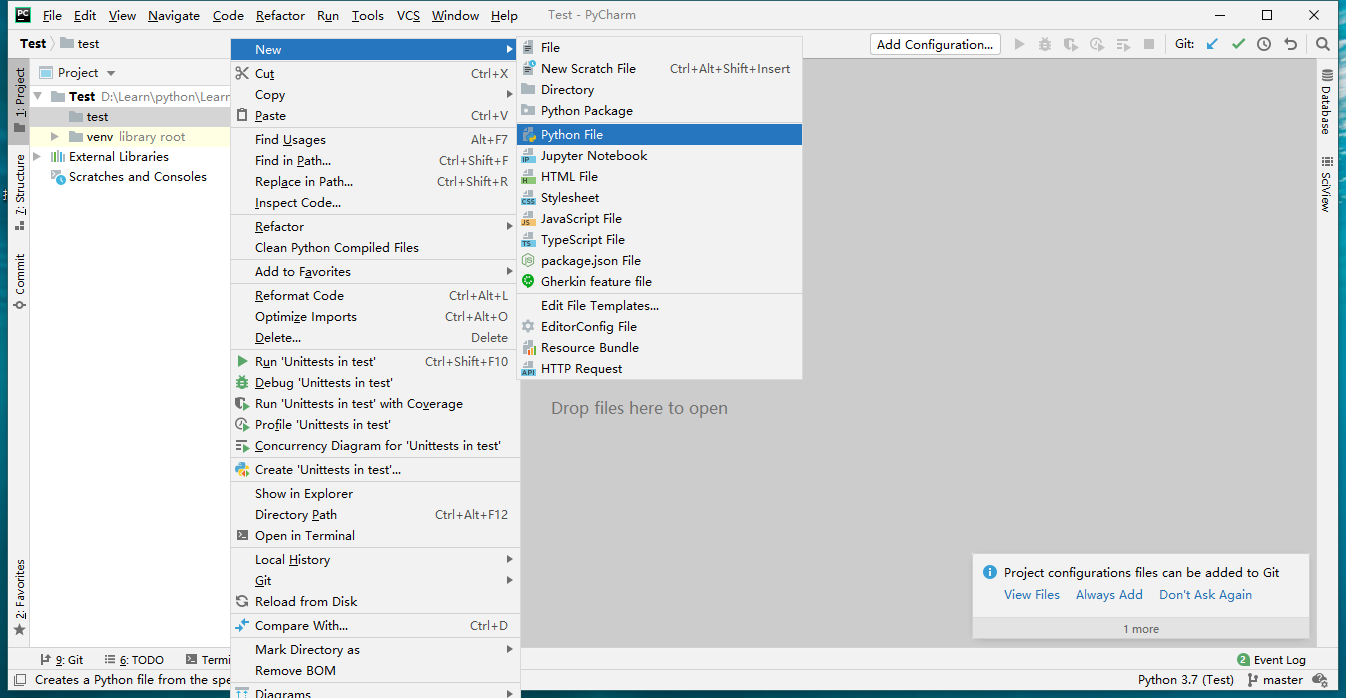
Task: Open Local History submenu
Action: click(x=374, y=560)
